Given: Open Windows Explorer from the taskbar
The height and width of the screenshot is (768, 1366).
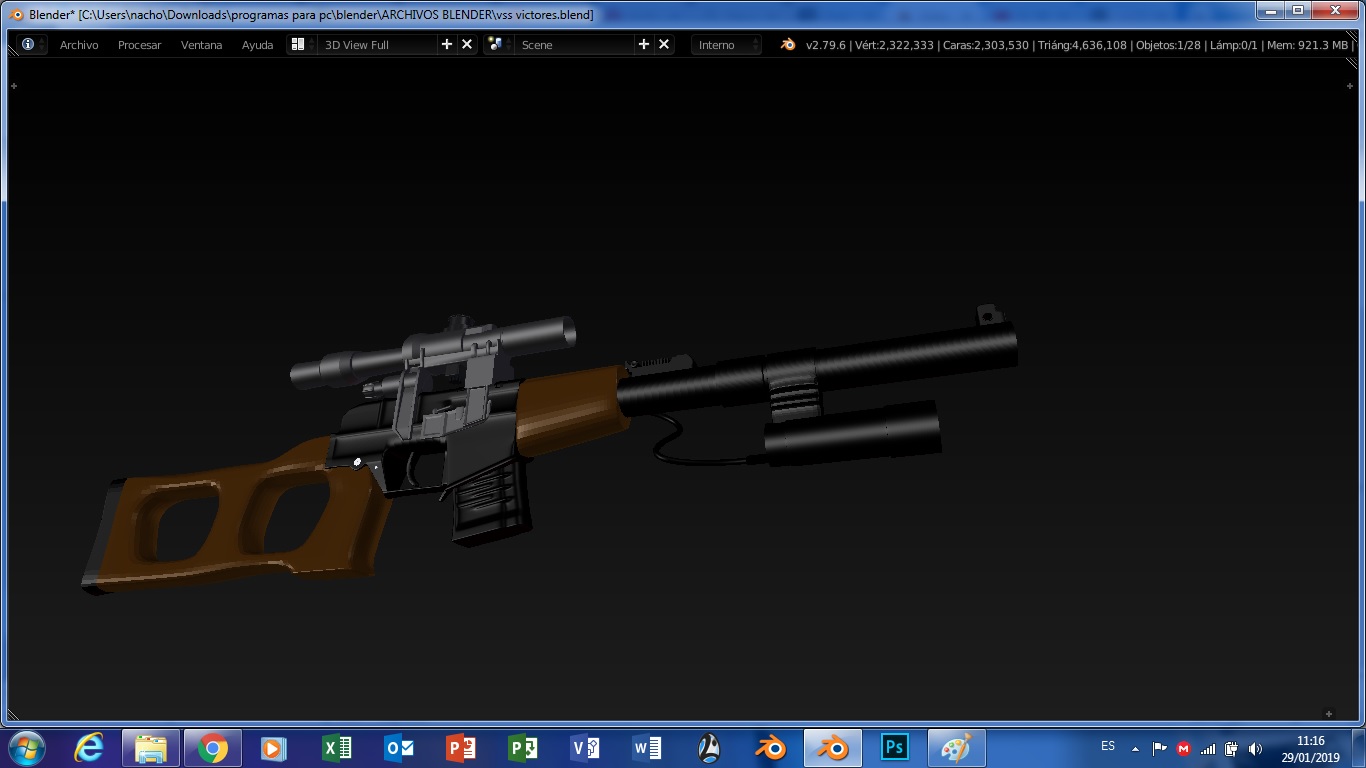Looking at the screenshot, I should (x=151, y=748).
